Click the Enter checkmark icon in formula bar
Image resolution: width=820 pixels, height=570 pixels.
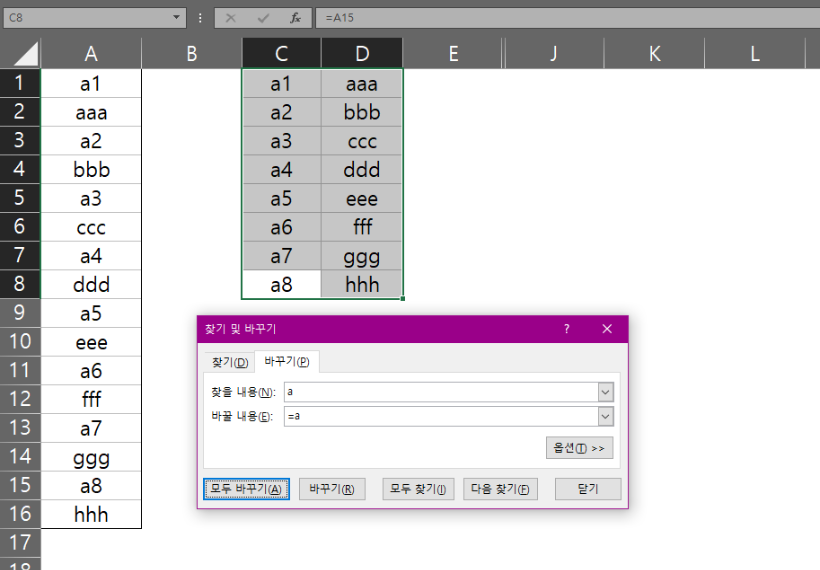[263, 18]
